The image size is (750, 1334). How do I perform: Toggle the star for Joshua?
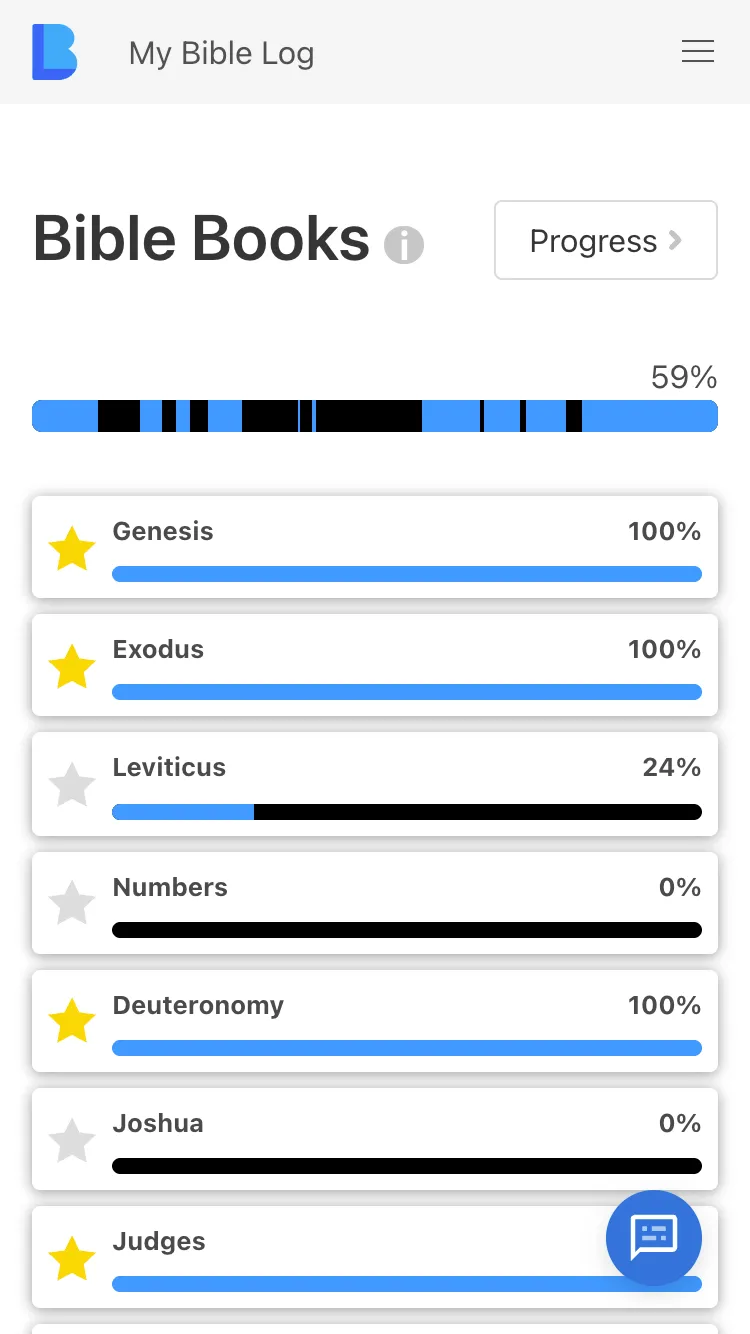point(72,1140)
